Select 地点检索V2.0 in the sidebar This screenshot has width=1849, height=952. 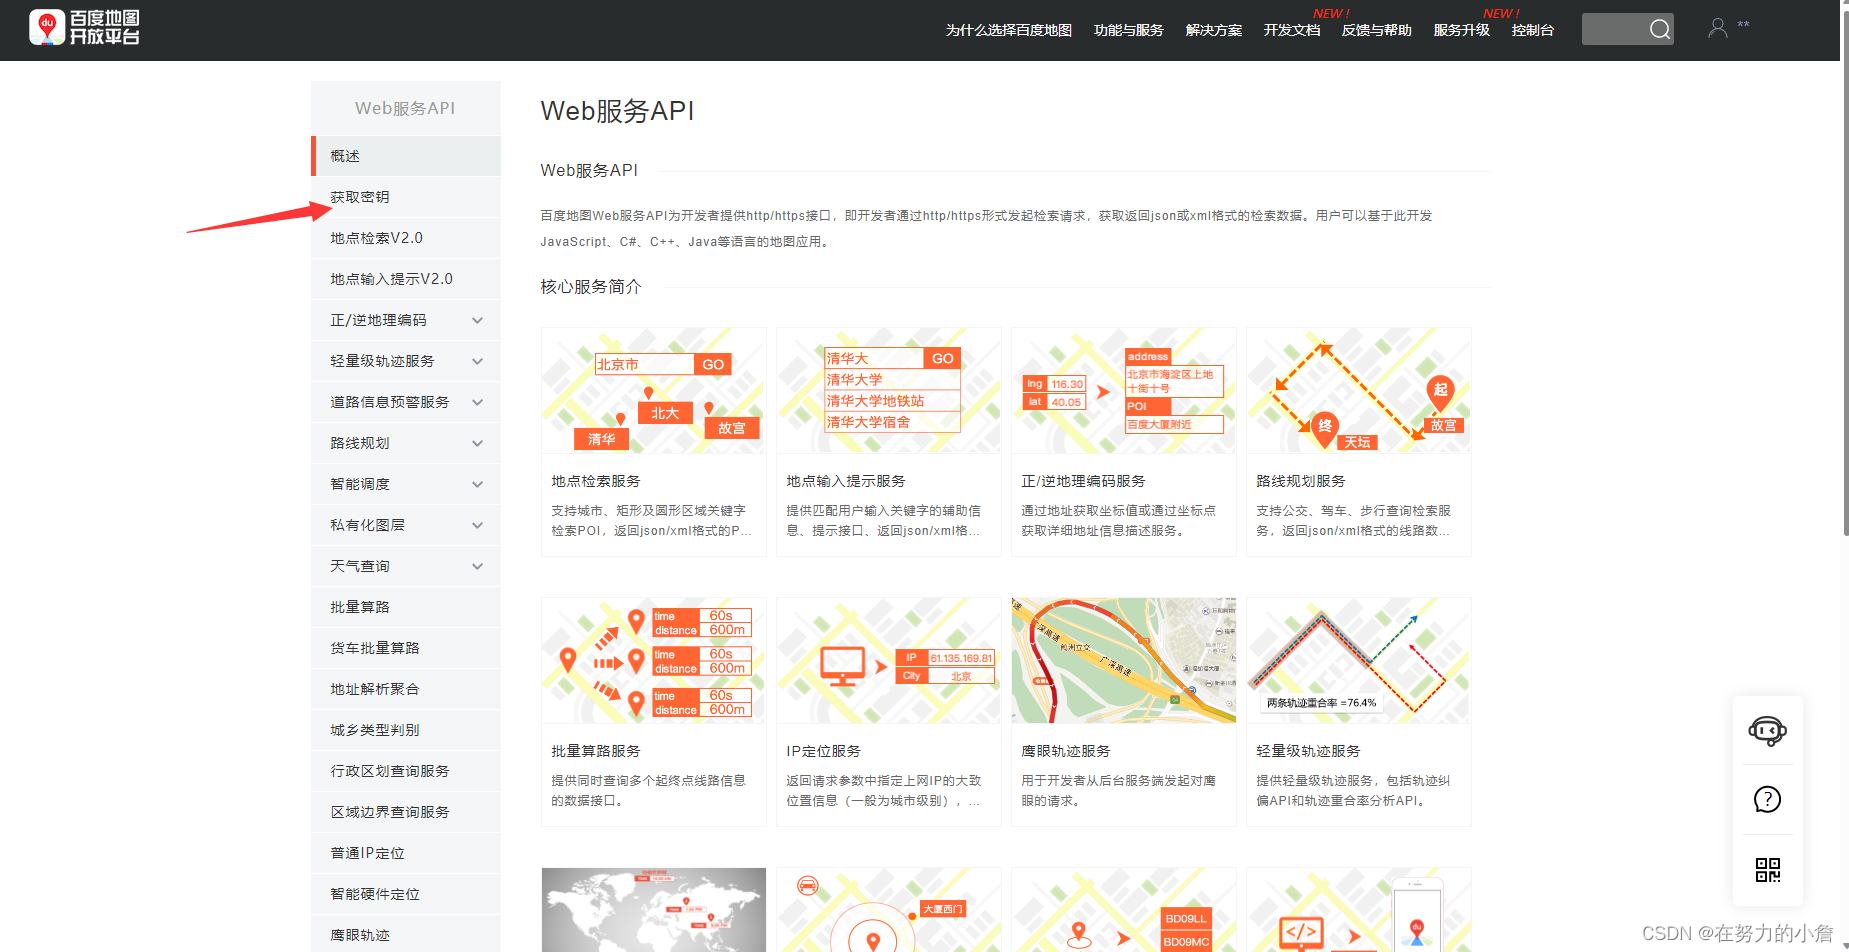[x=406, y=238]
